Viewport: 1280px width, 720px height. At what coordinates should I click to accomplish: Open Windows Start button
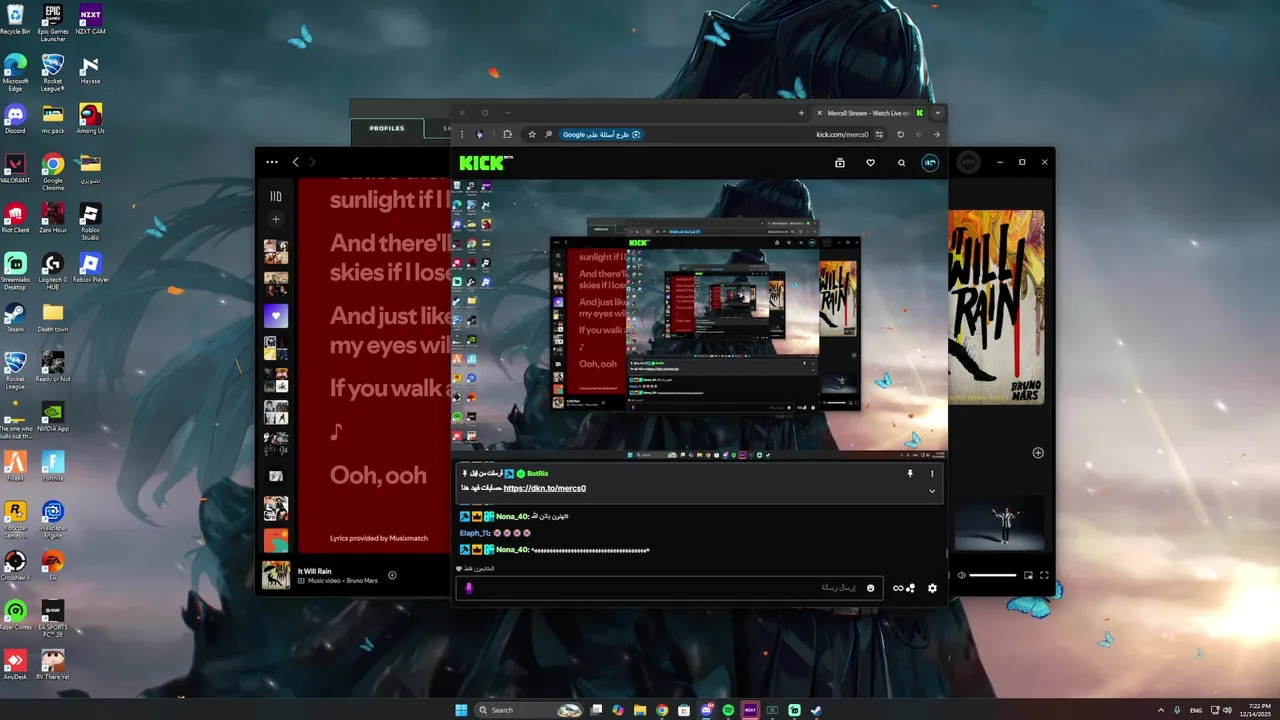(x=461, y=710)
